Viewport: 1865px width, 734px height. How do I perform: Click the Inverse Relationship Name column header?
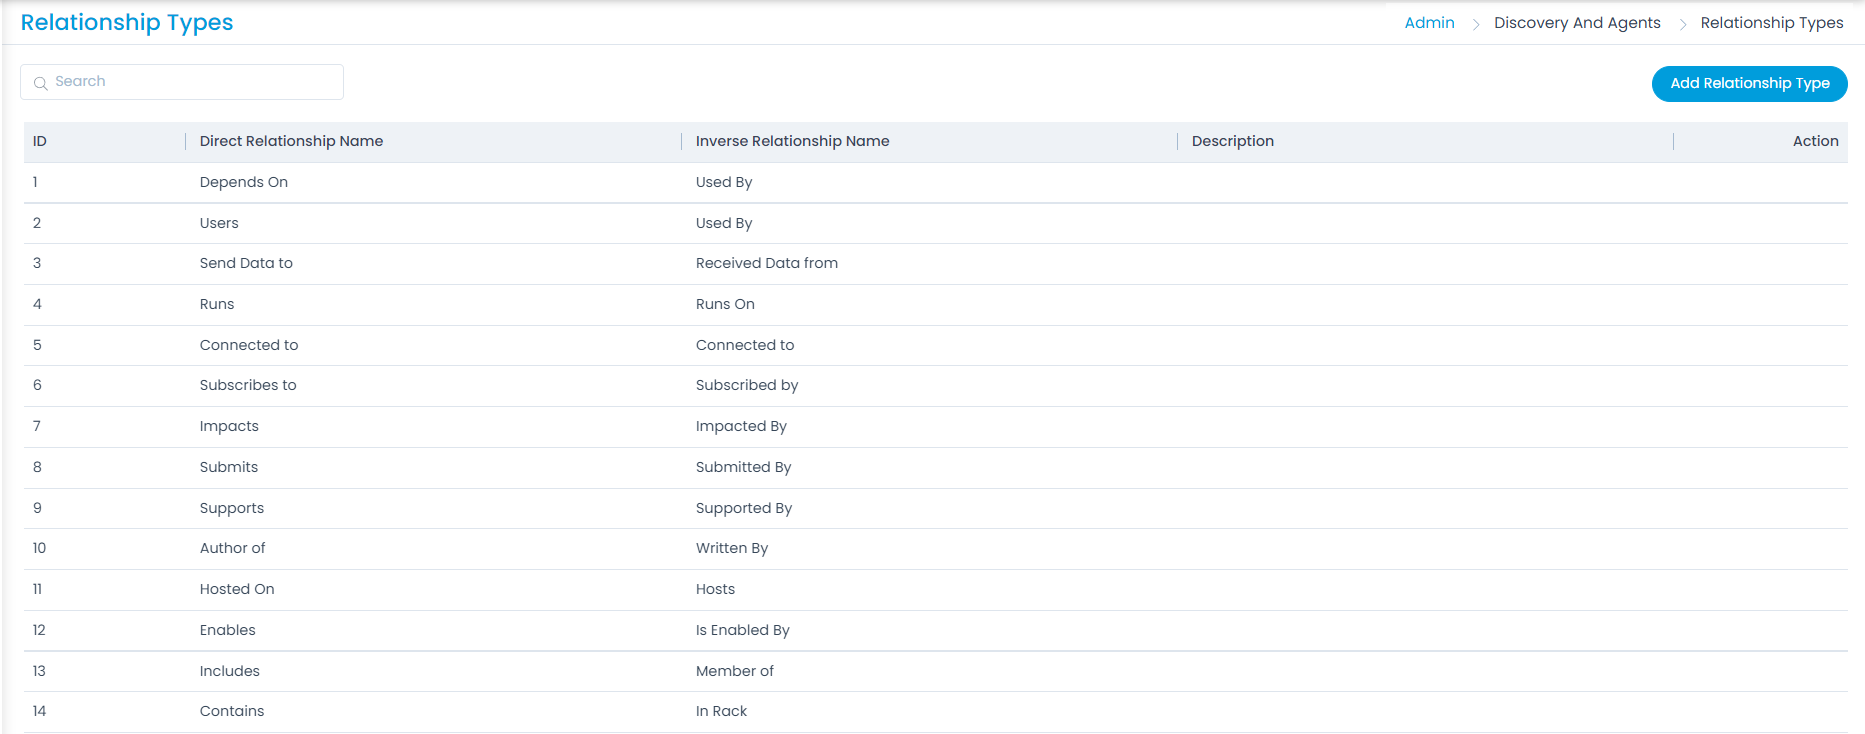(792, 141)
